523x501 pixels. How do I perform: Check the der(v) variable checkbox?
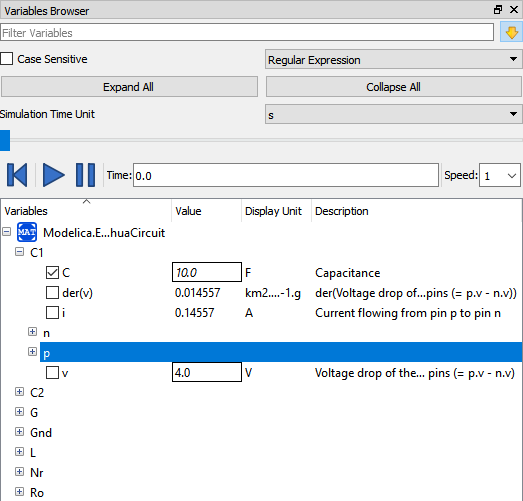(x=52, y=293)
